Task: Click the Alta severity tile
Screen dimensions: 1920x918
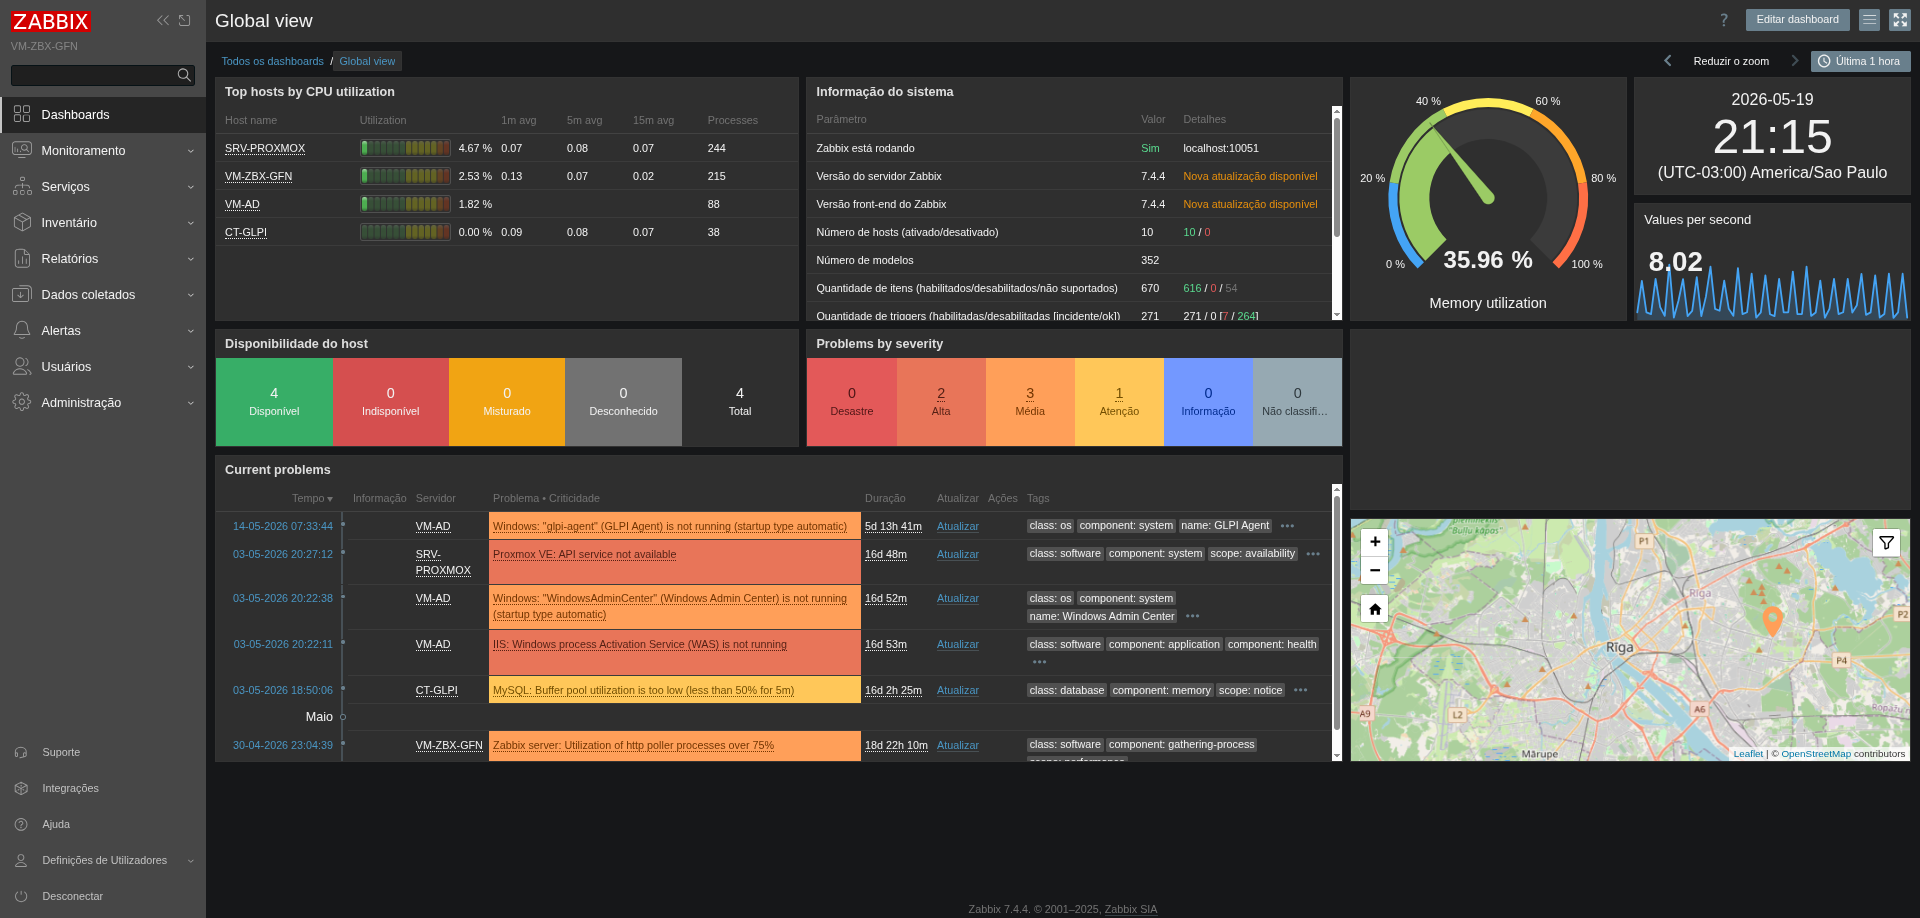Action: (941, 402)
